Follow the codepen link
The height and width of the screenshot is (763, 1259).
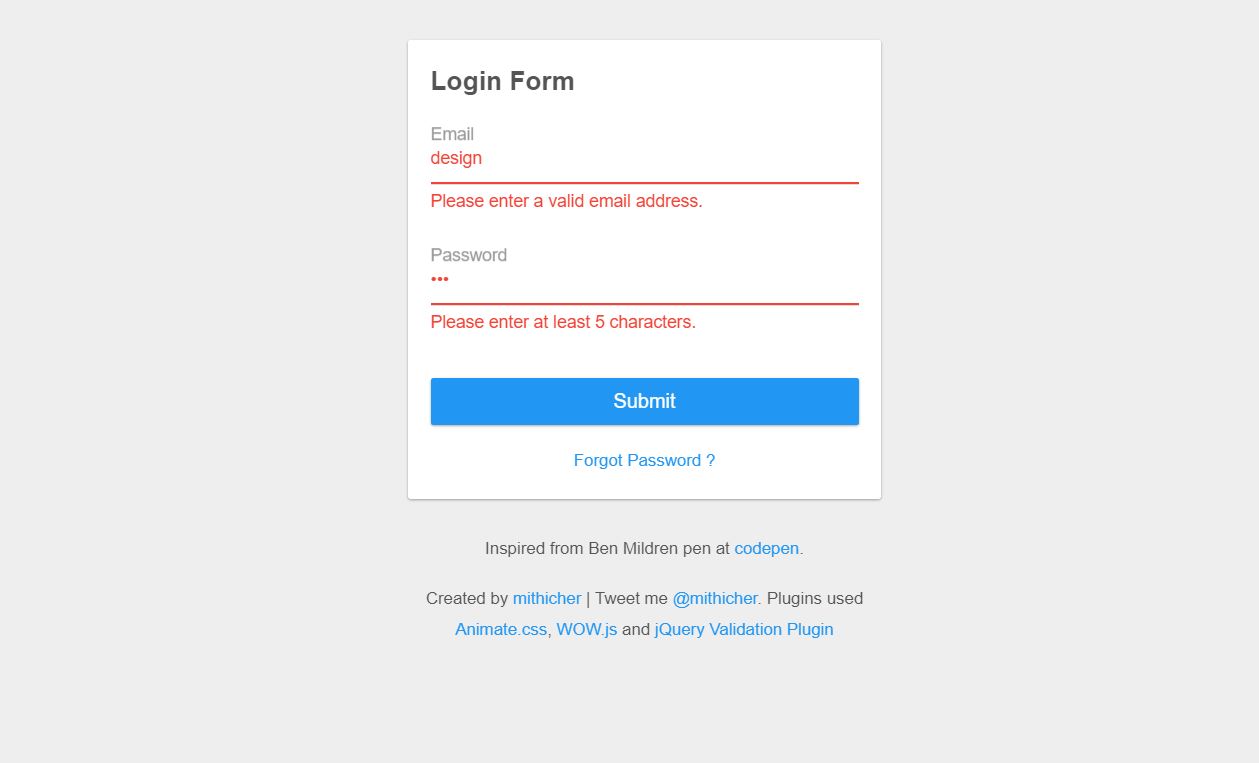click(766, 548)
